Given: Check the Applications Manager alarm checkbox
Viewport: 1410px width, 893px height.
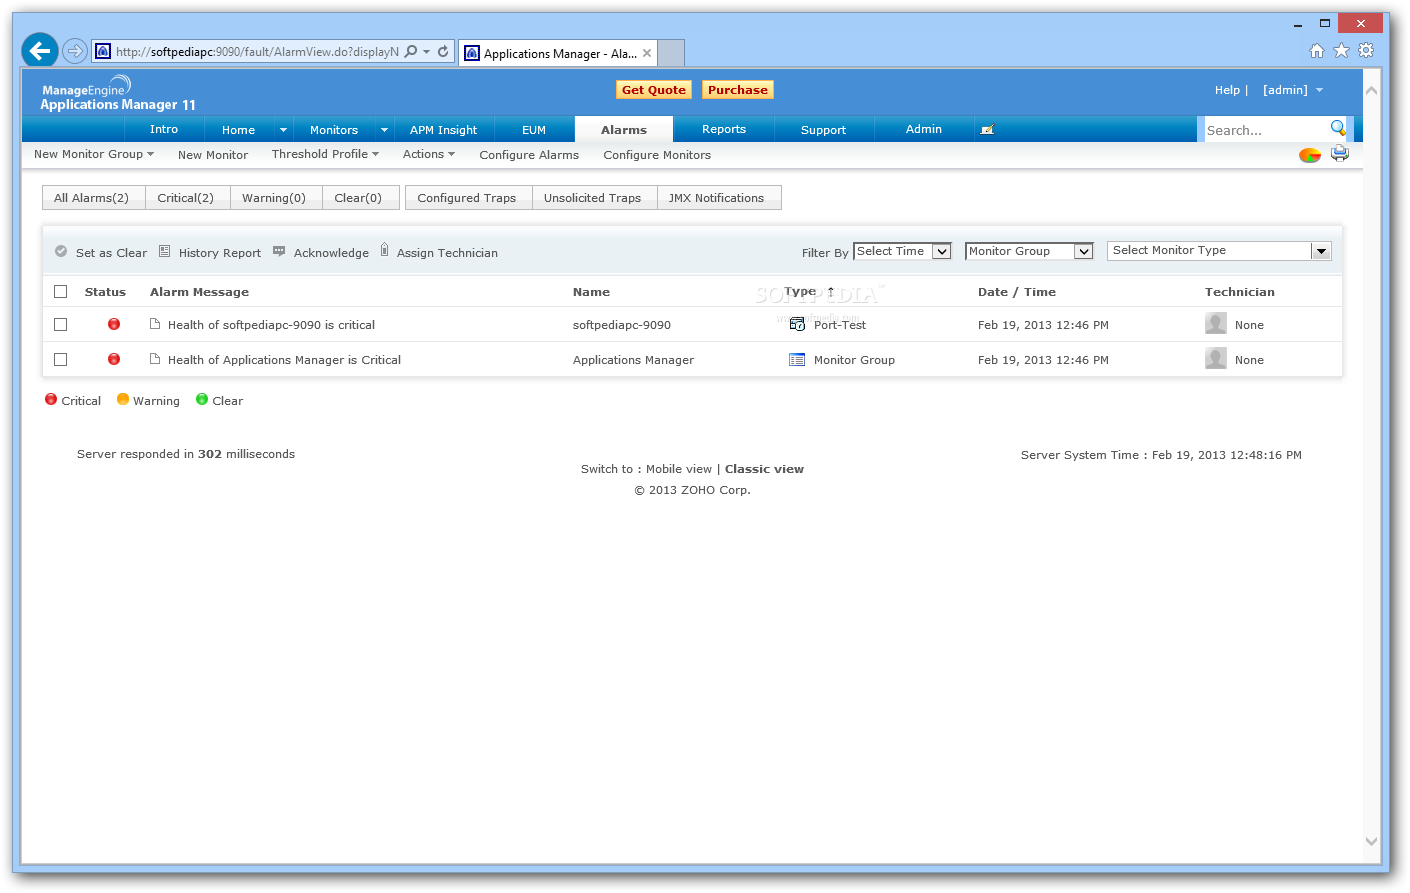Looking at the screenshot, I should [x=61, y=360].
